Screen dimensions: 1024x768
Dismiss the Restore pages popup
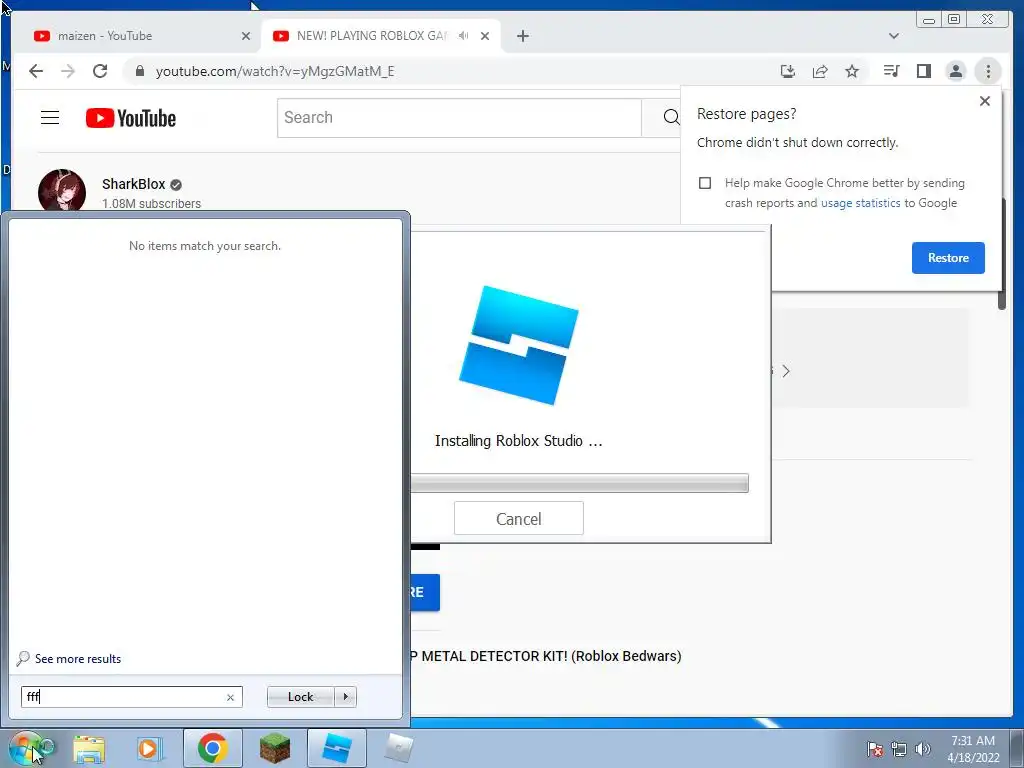985,101
